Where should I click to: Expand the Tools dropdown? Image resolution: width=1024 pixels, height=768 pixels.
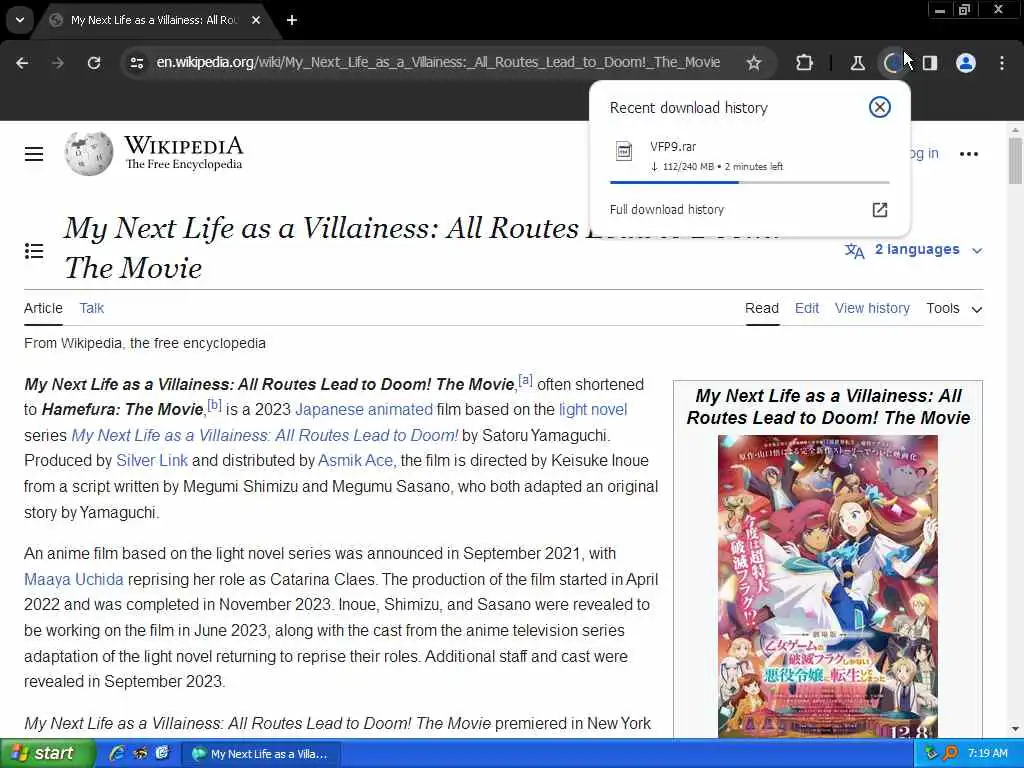pyautogui.click(x=954, y=308)
